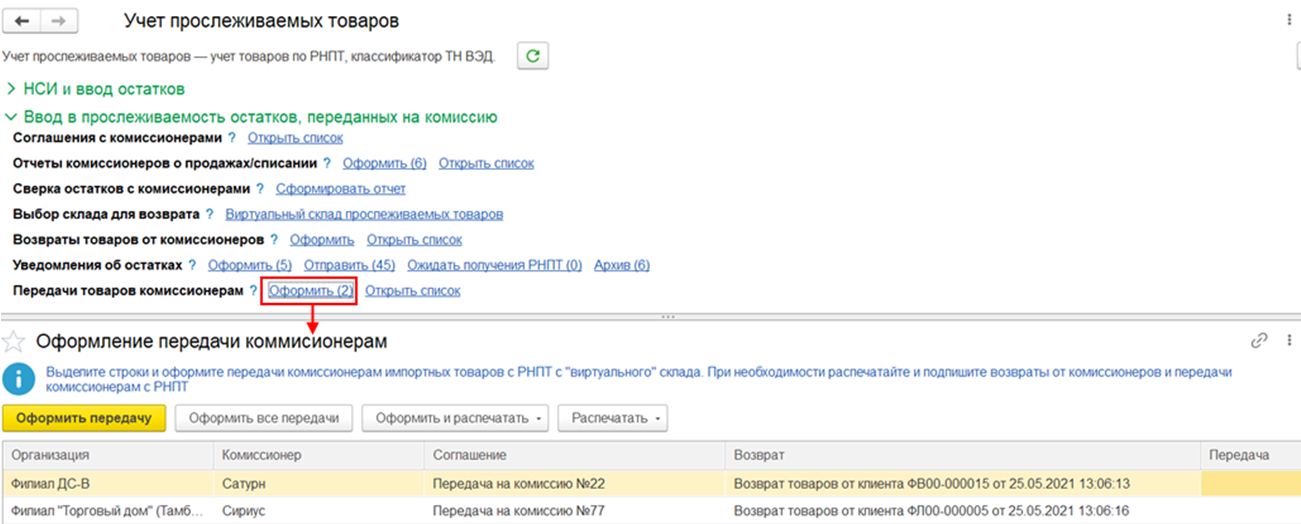Click help question mark beside Соглашения с комиссионерами
The width and height of the screenshot is (1301, 524).
point(232,138)
